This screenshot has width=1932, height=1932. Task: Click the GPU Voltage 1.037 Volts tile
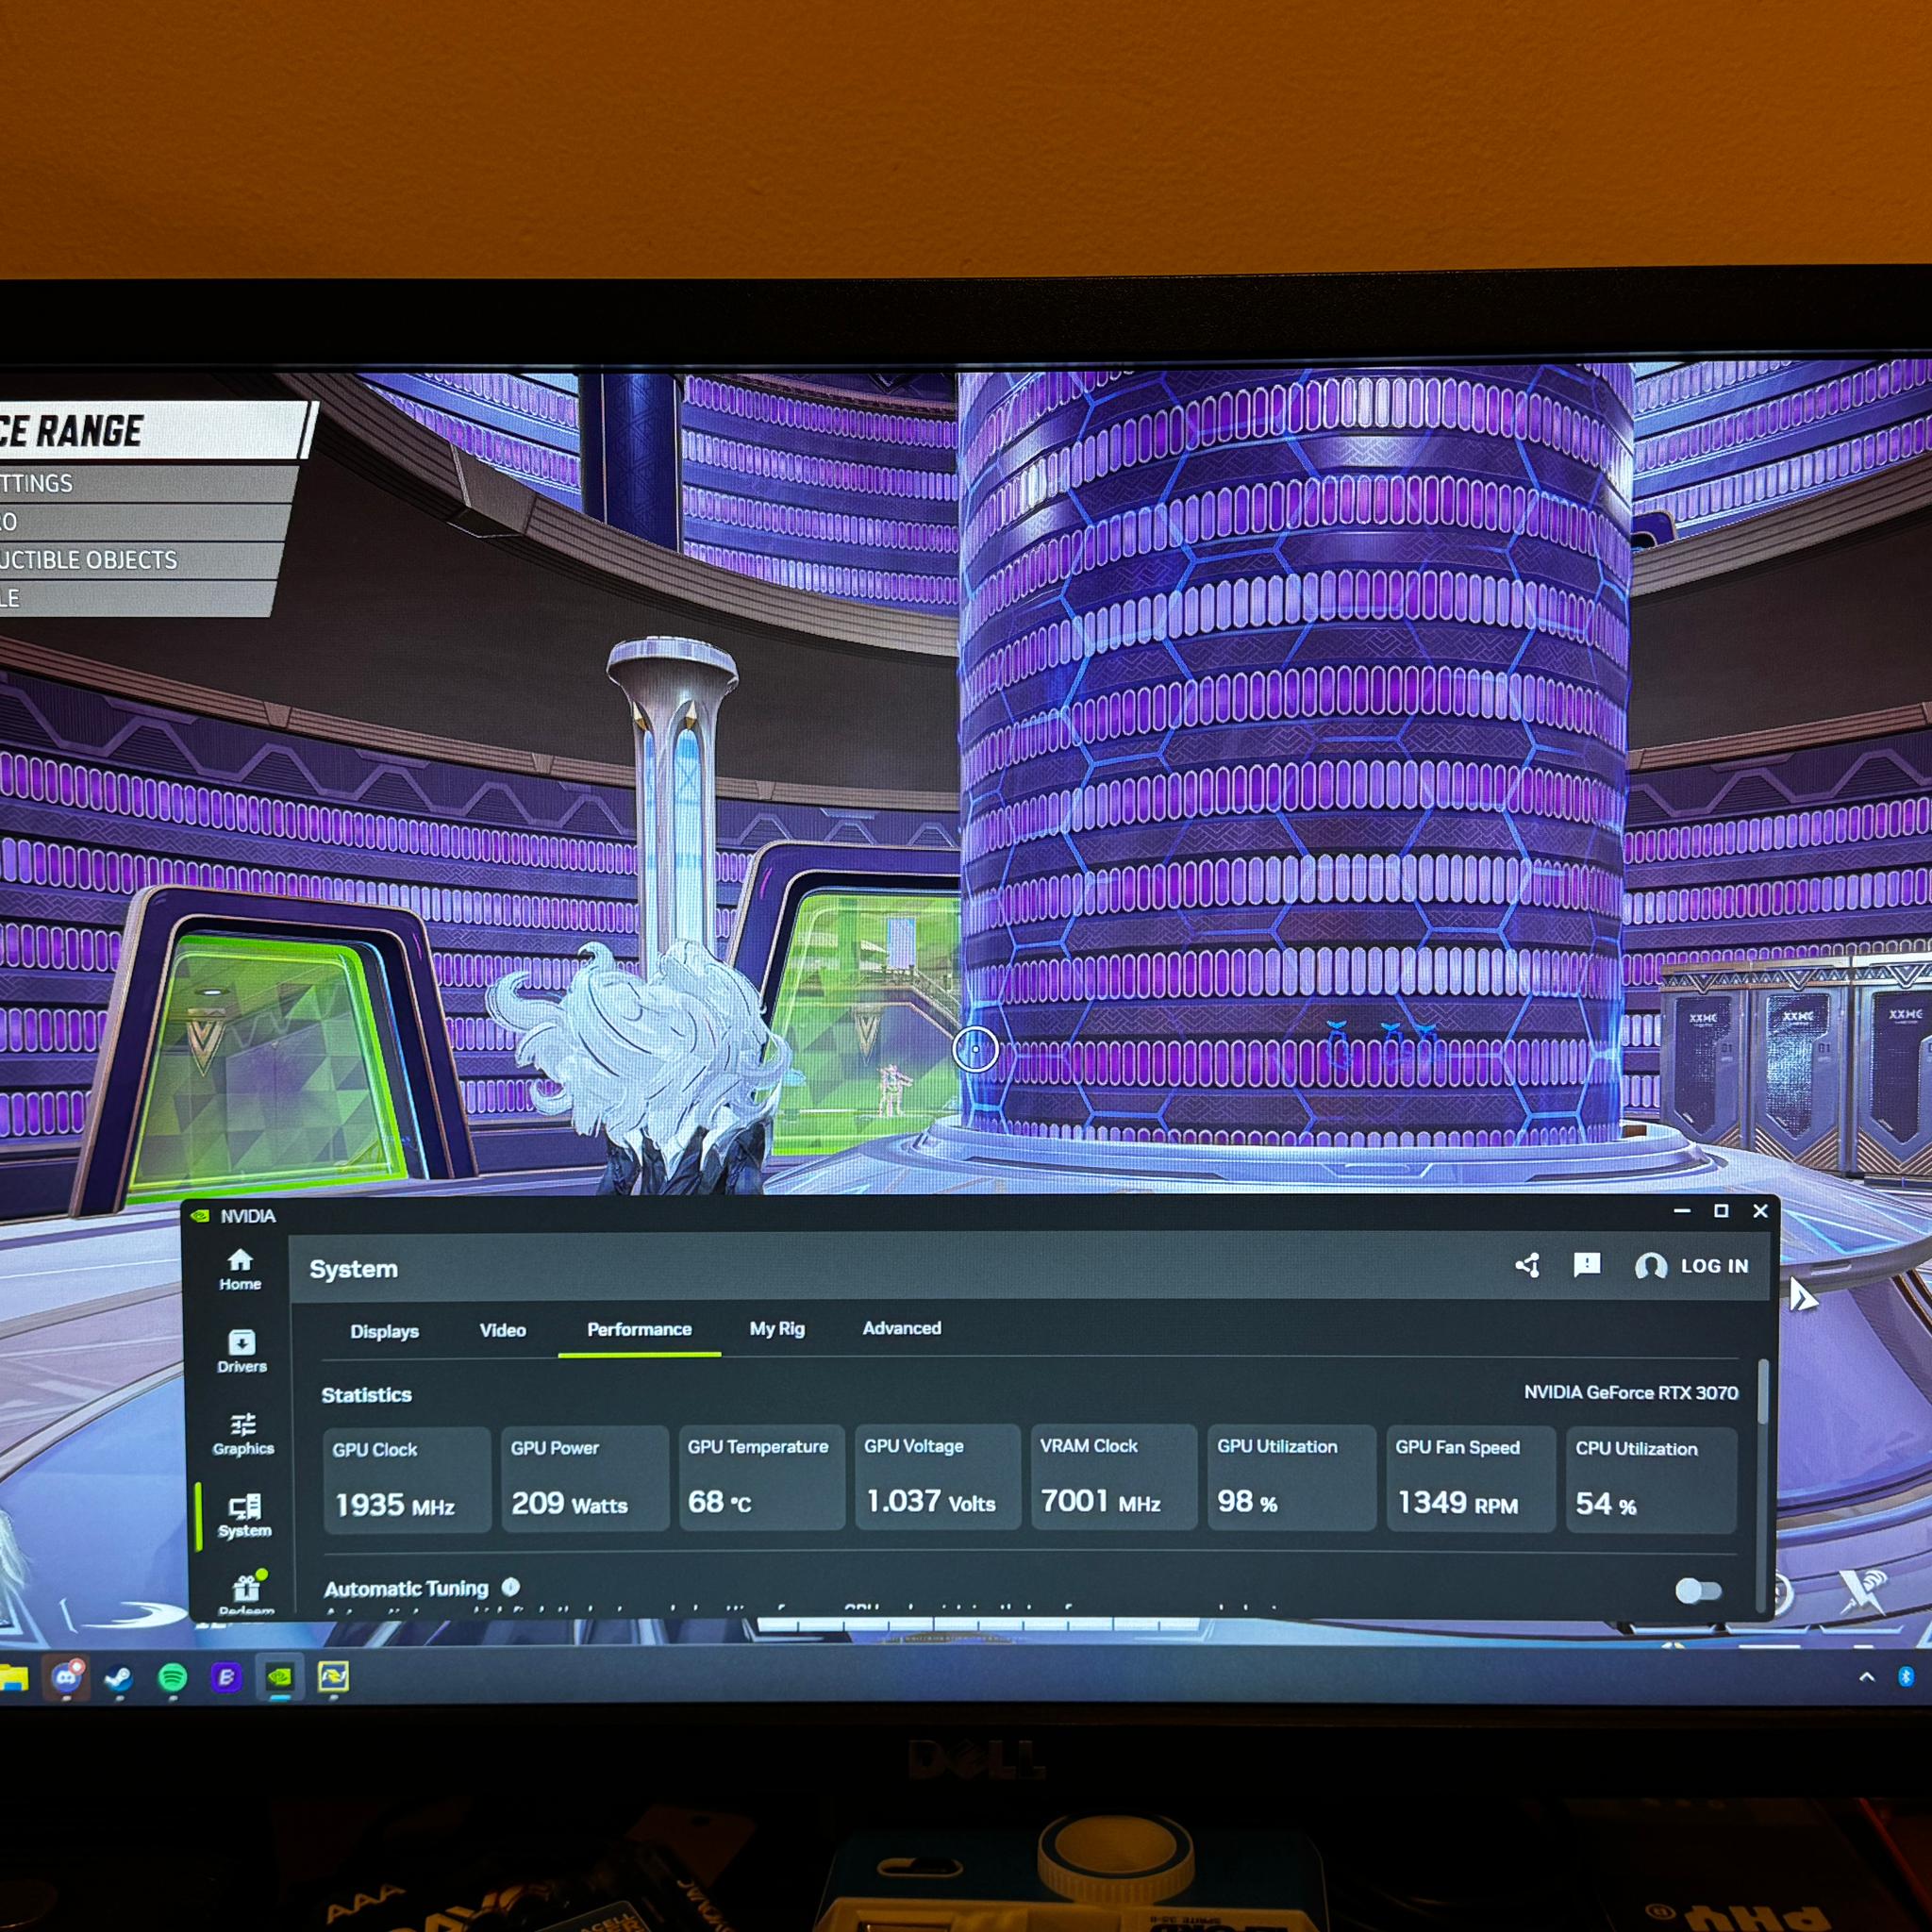pos(938,1476)
